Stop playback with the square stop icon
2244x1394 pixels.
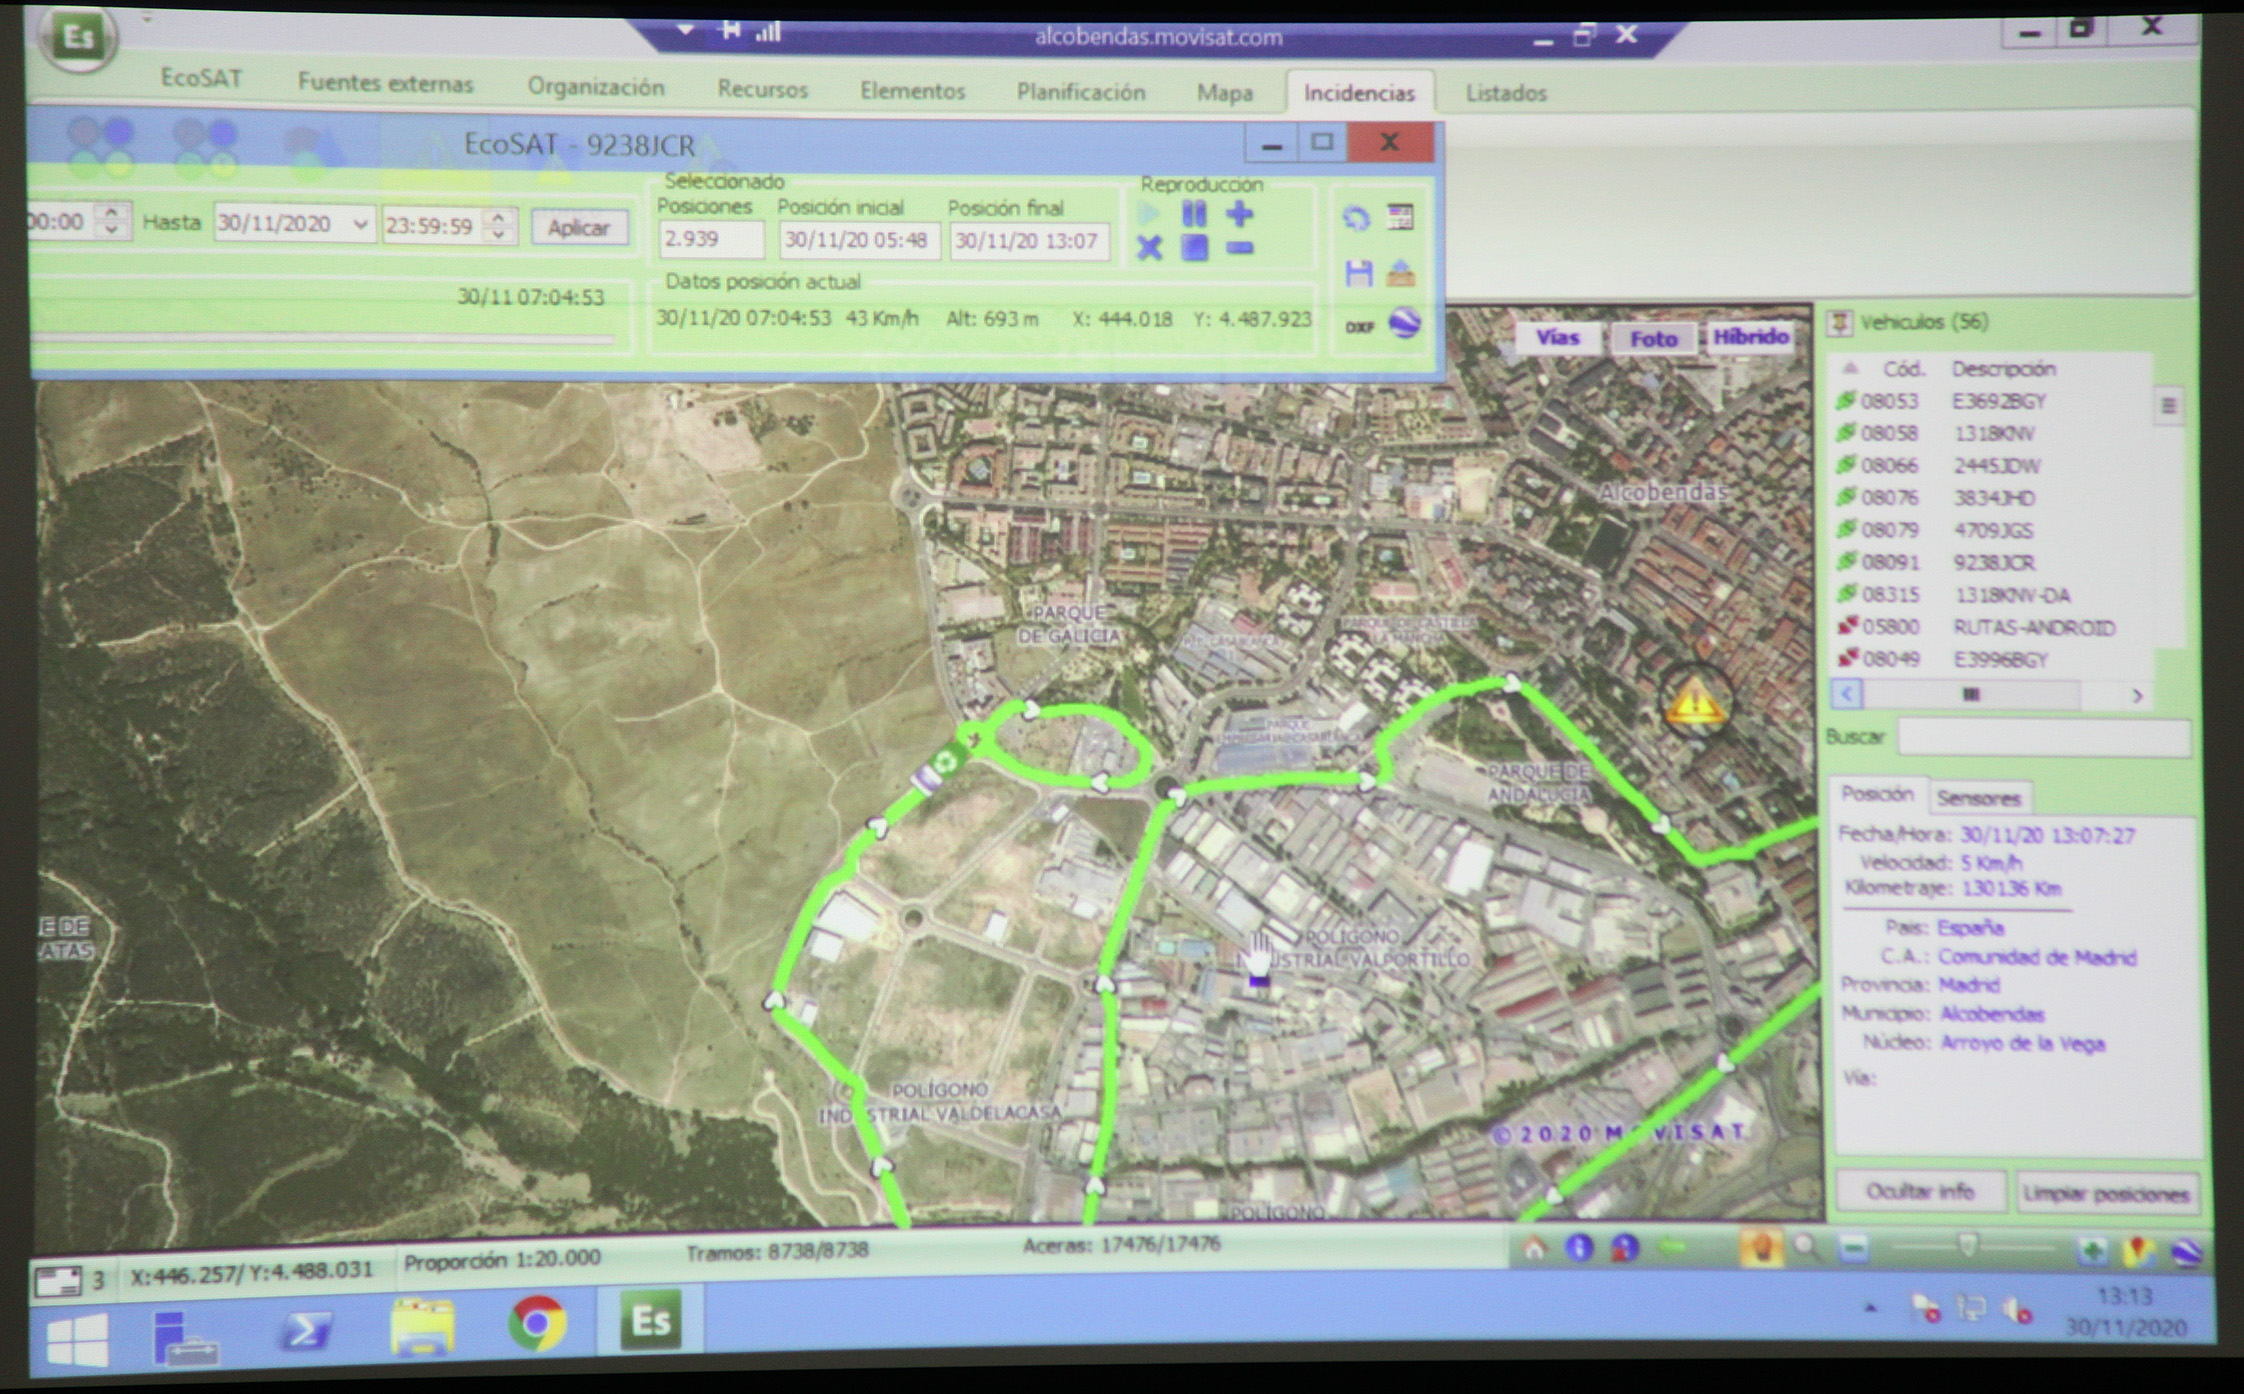point(1194,247)
